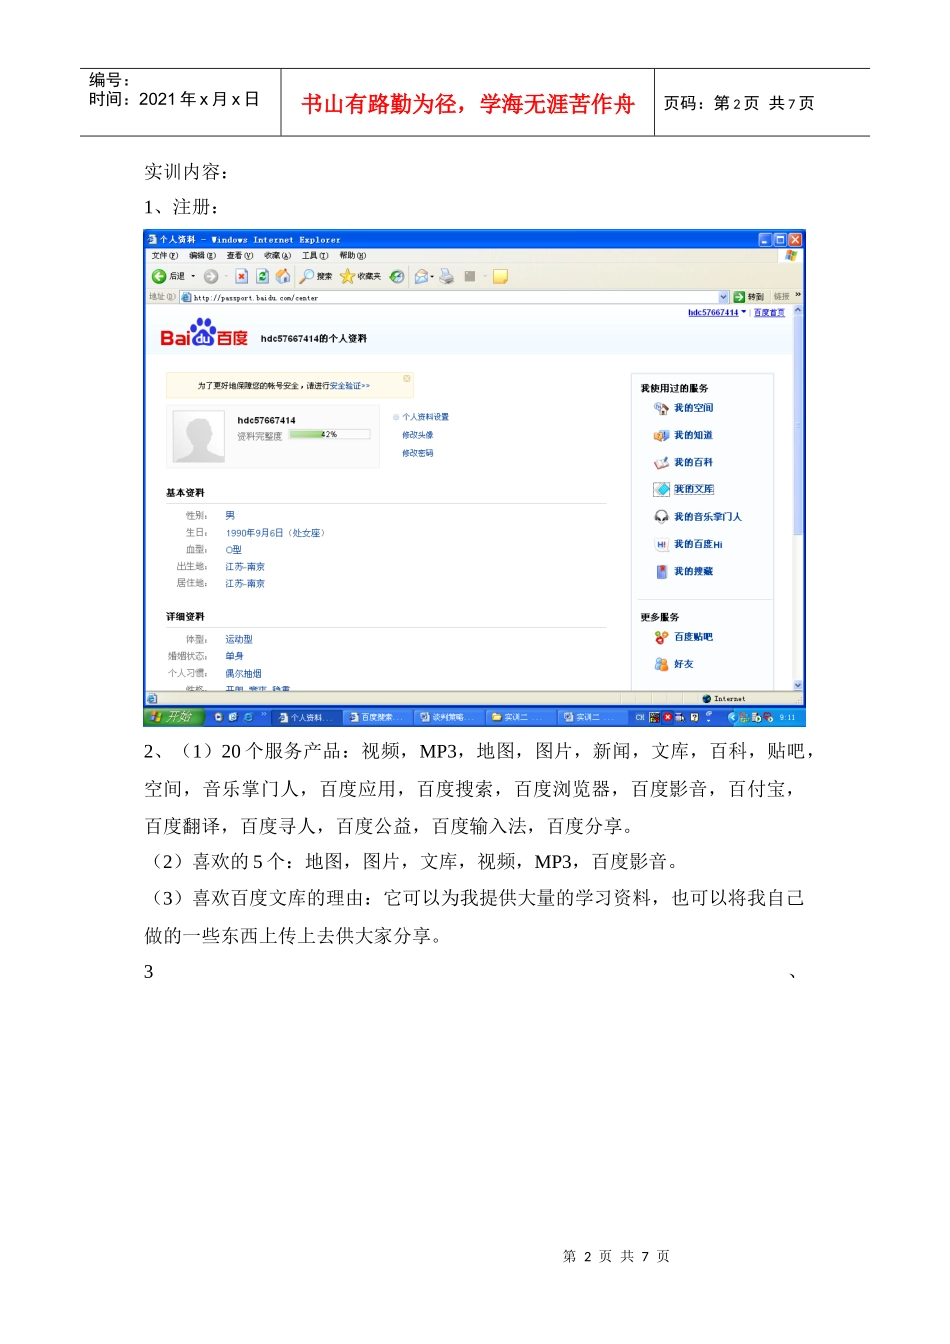
Task: Click the yellow note icon in toolbar
Action: click(x=500, y=276)
